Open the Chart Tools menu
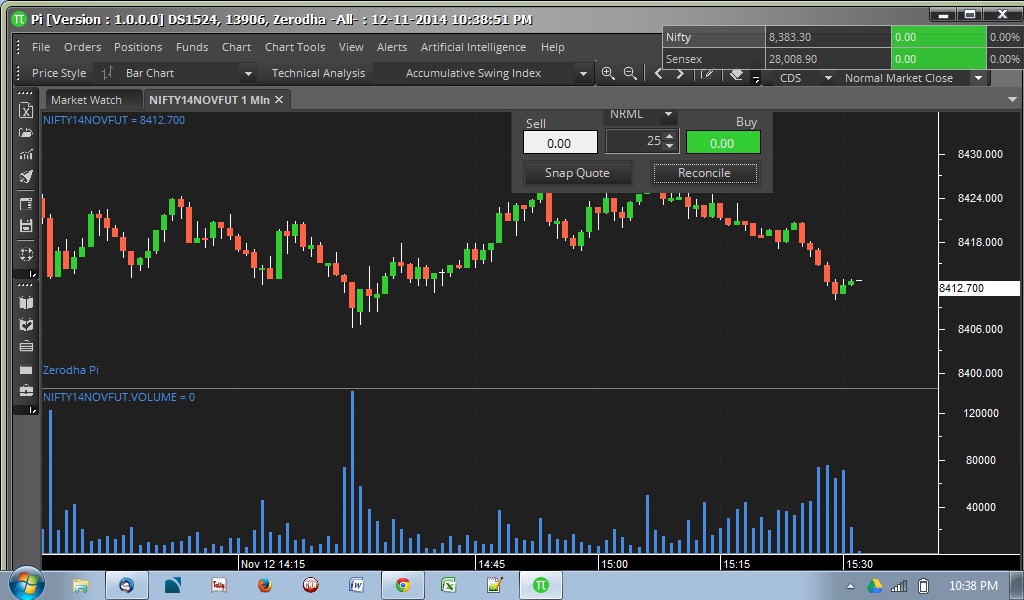The width and height of the screenshot is (1024, 600). click(295, 47)
